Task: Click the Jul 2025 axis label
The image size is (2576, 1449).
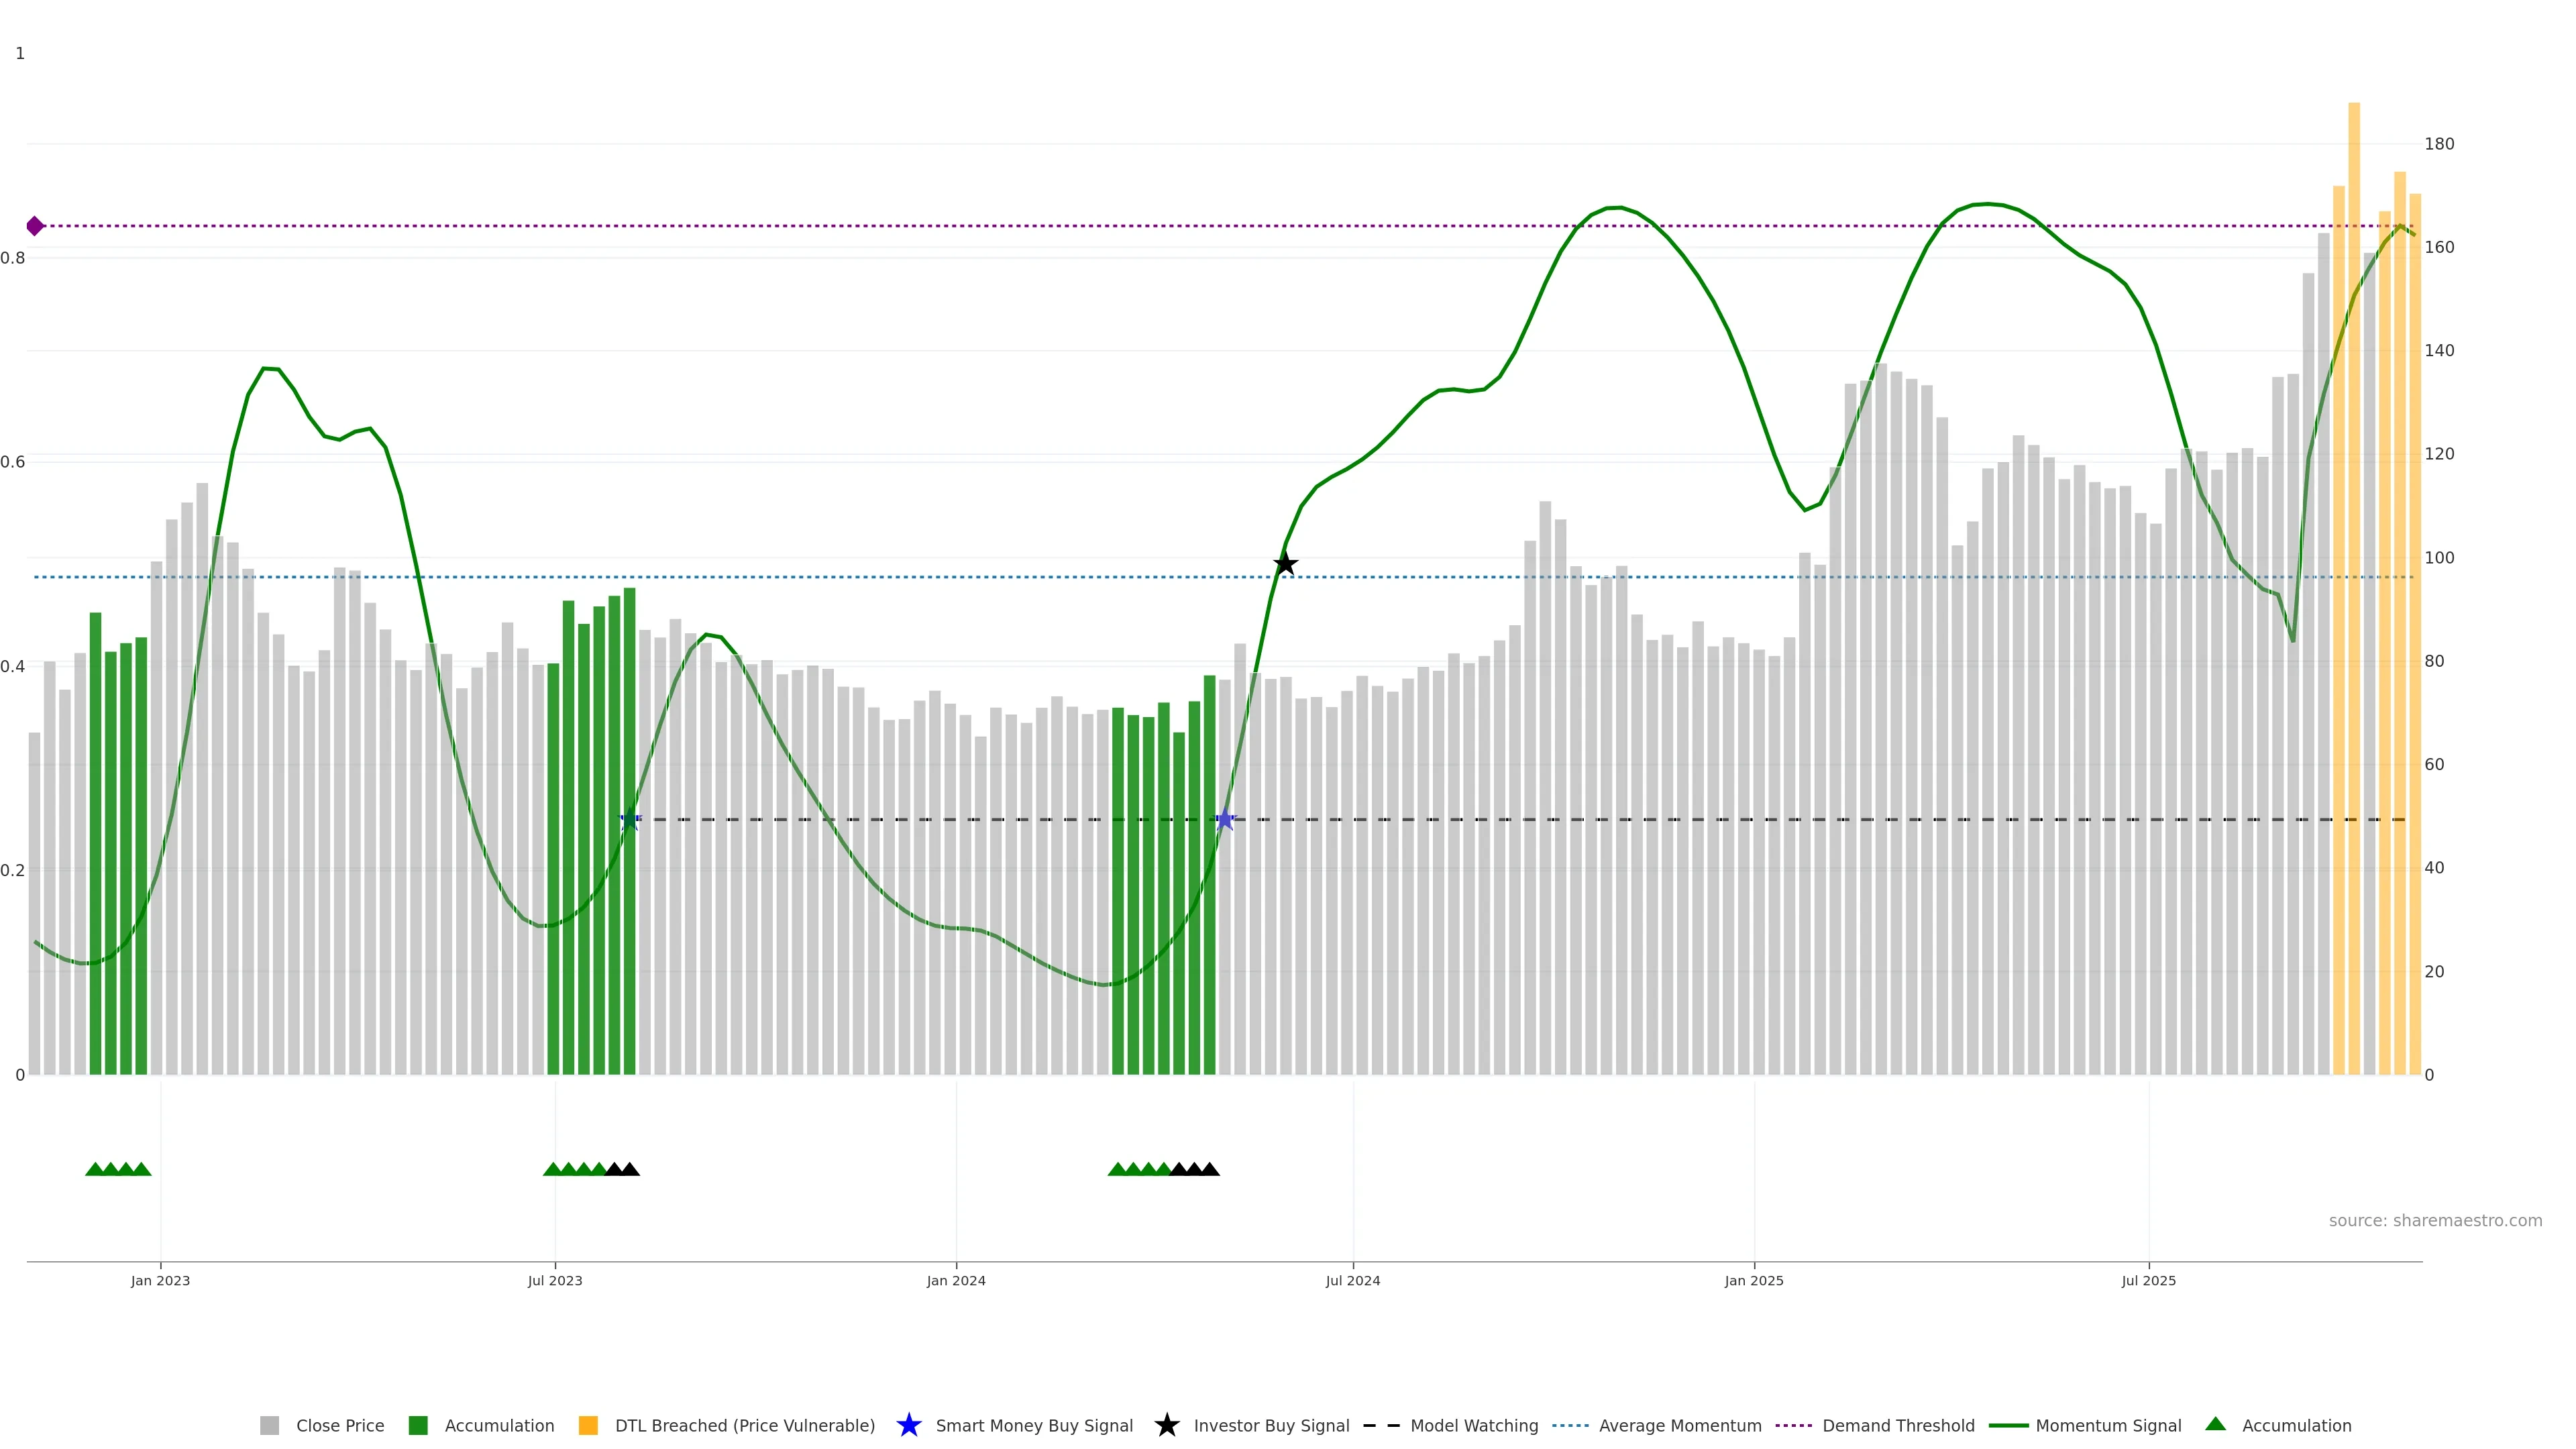Action: coord(2148,1280)
